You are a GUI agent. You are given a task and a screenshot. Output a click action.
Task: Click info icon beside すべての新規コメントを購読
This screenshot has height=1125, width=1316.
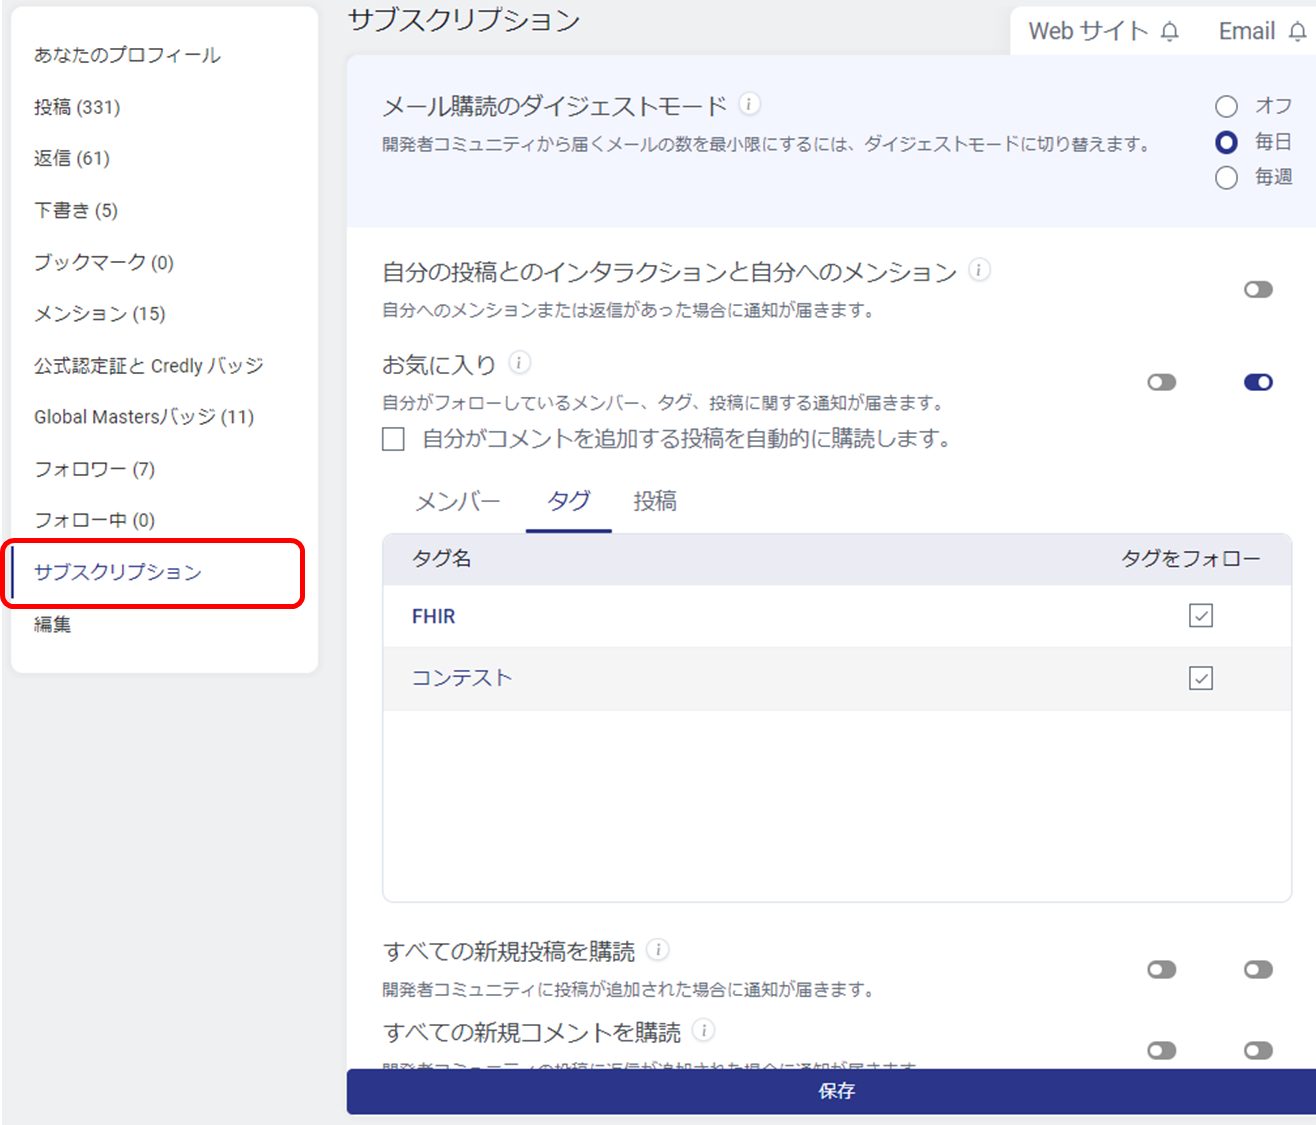click(x=703, y=1031)
